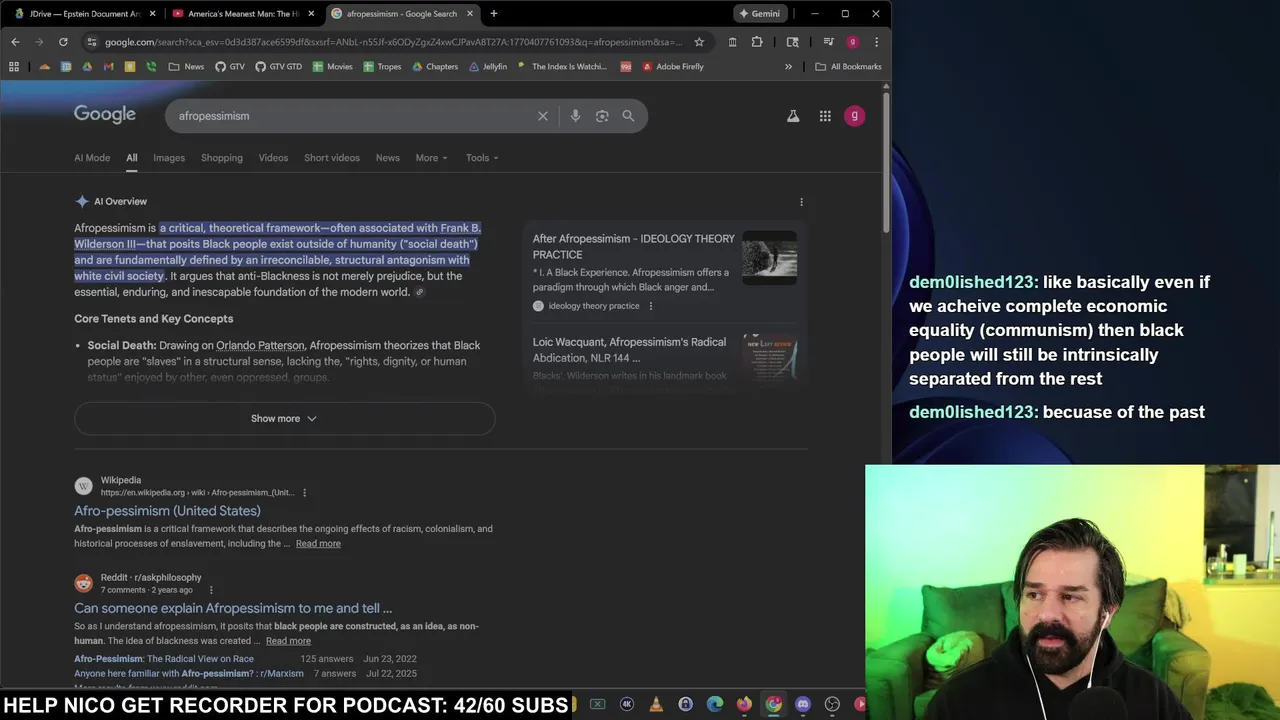The width and height of the screenshot is (1280, 720).
Task: Open the Chrome extensions puzzle icon
Action: [x=757, y=42]
